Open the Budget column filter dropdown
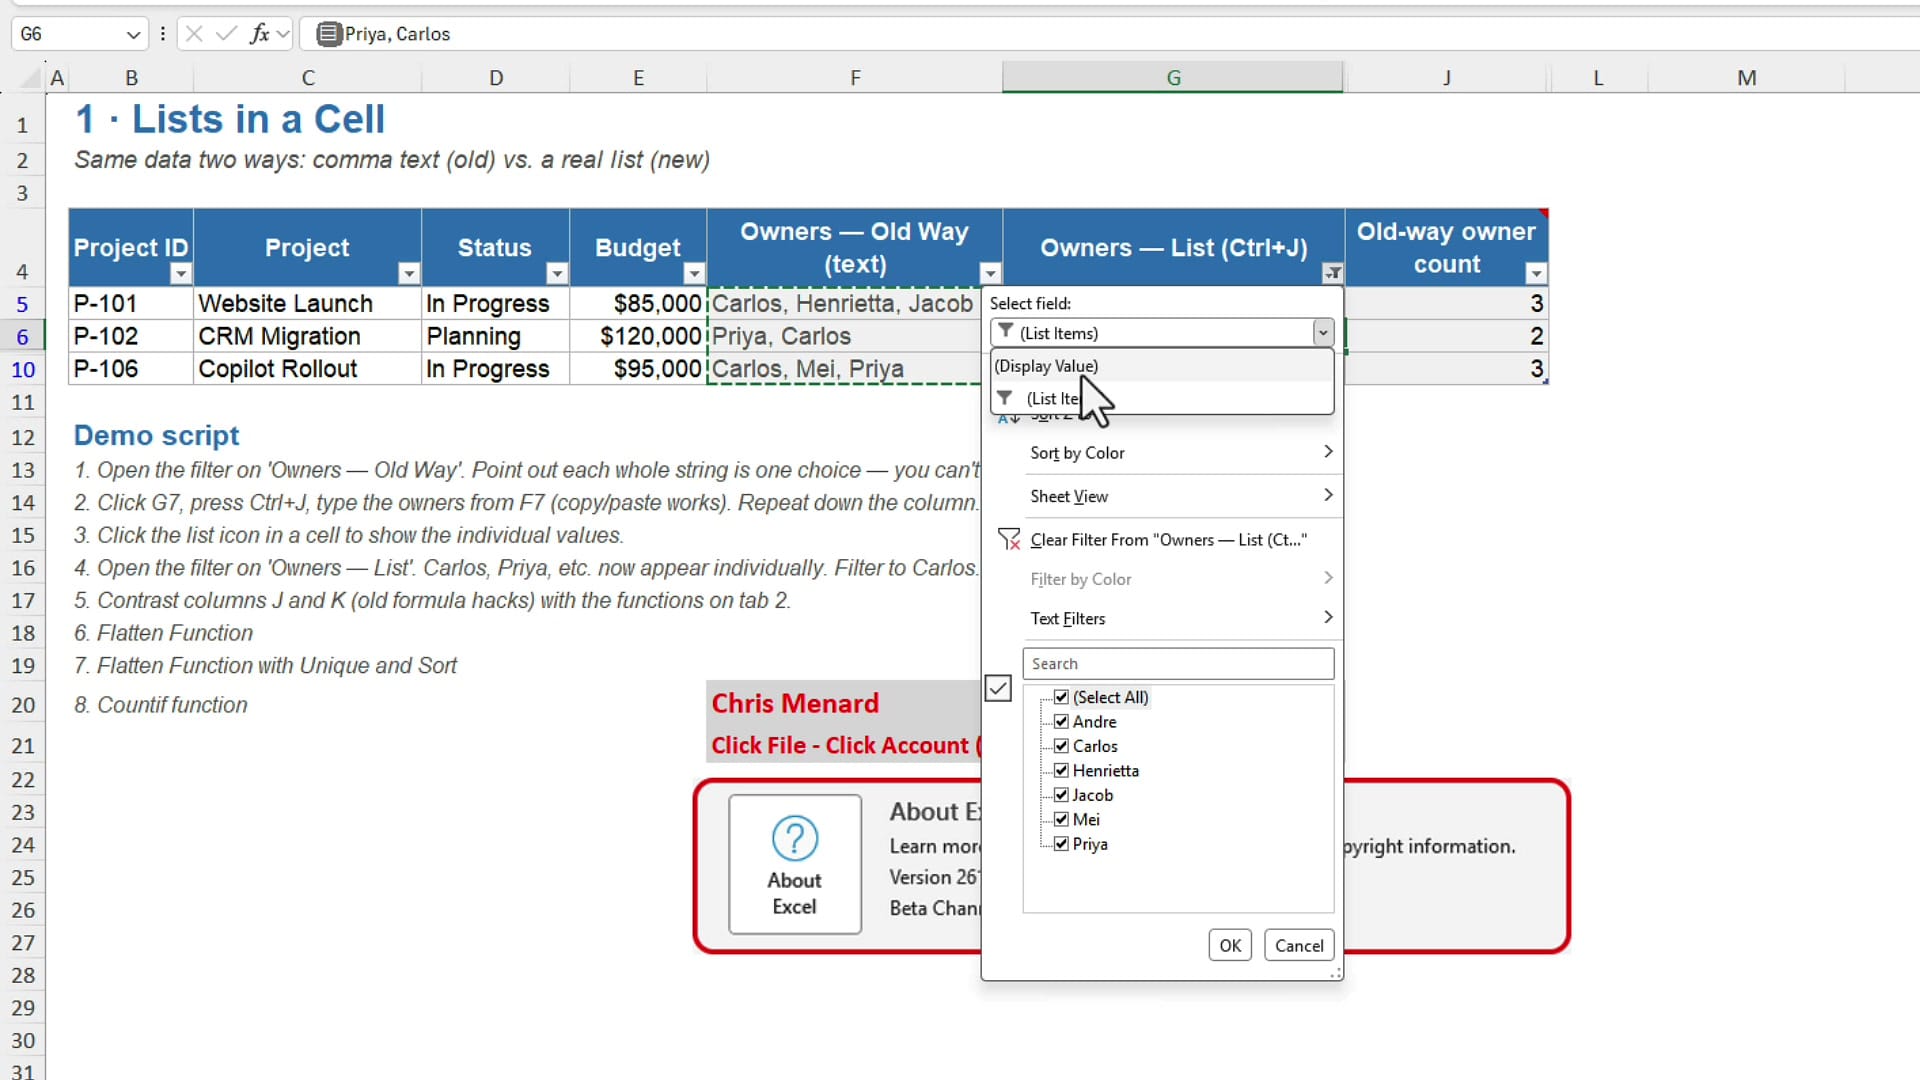This screenshot has width=1920, height=1080. click(x=694, y=273)
